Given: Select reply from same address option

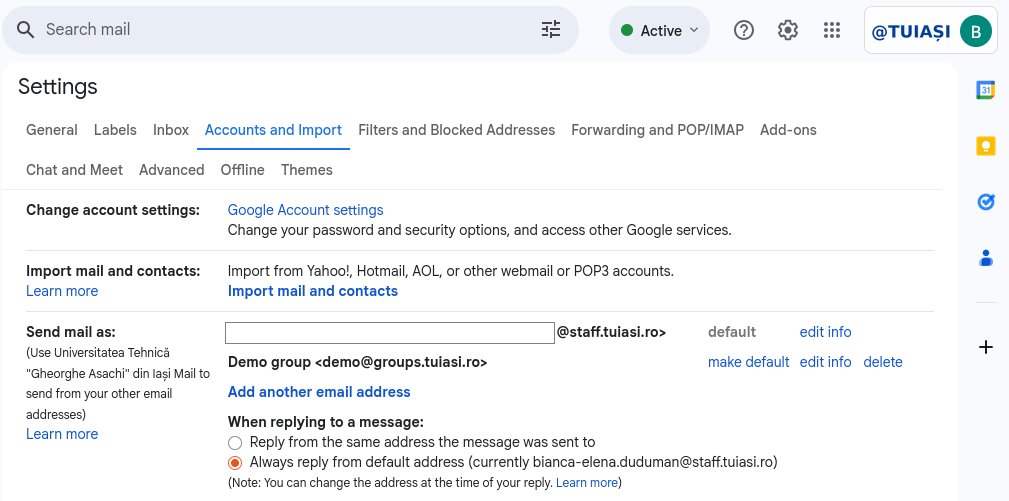Looking at the screenshot, I should coord(235,442).
